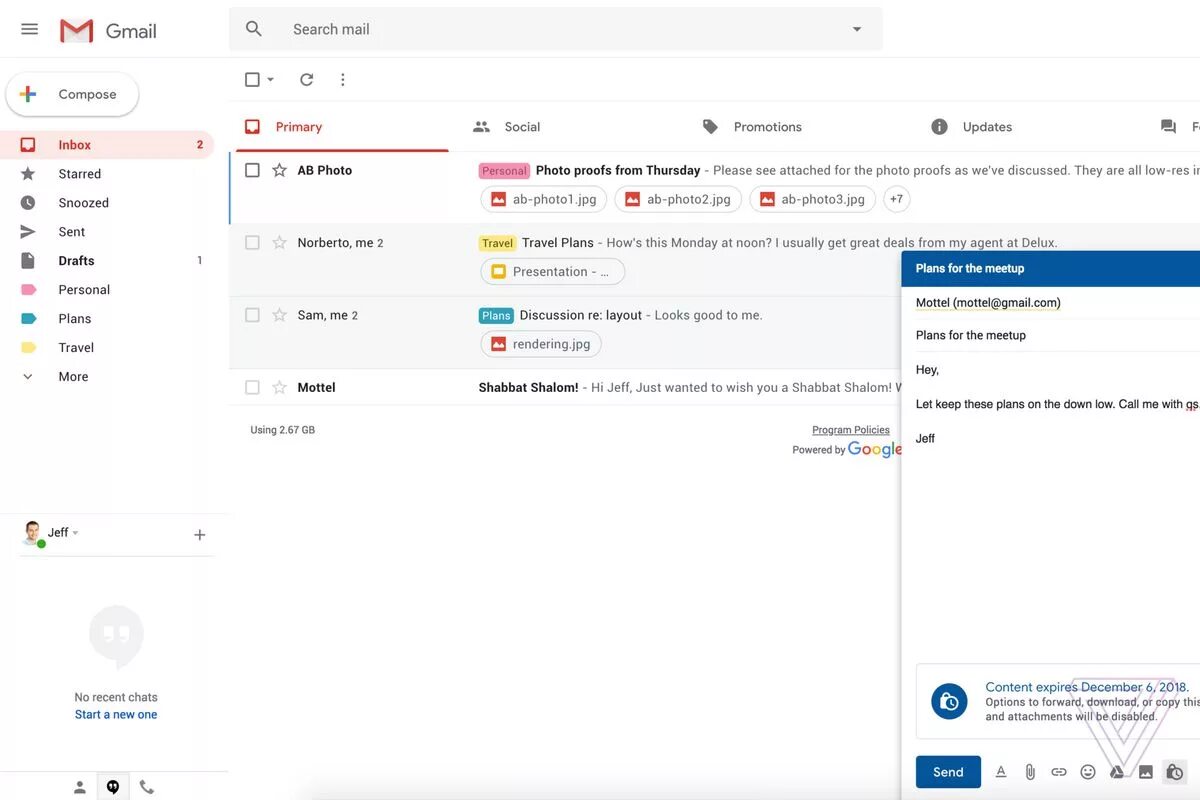This screenshot has width=1200, height=800.
Task: Insert a photo into the message
Action: pos(1146,771)
